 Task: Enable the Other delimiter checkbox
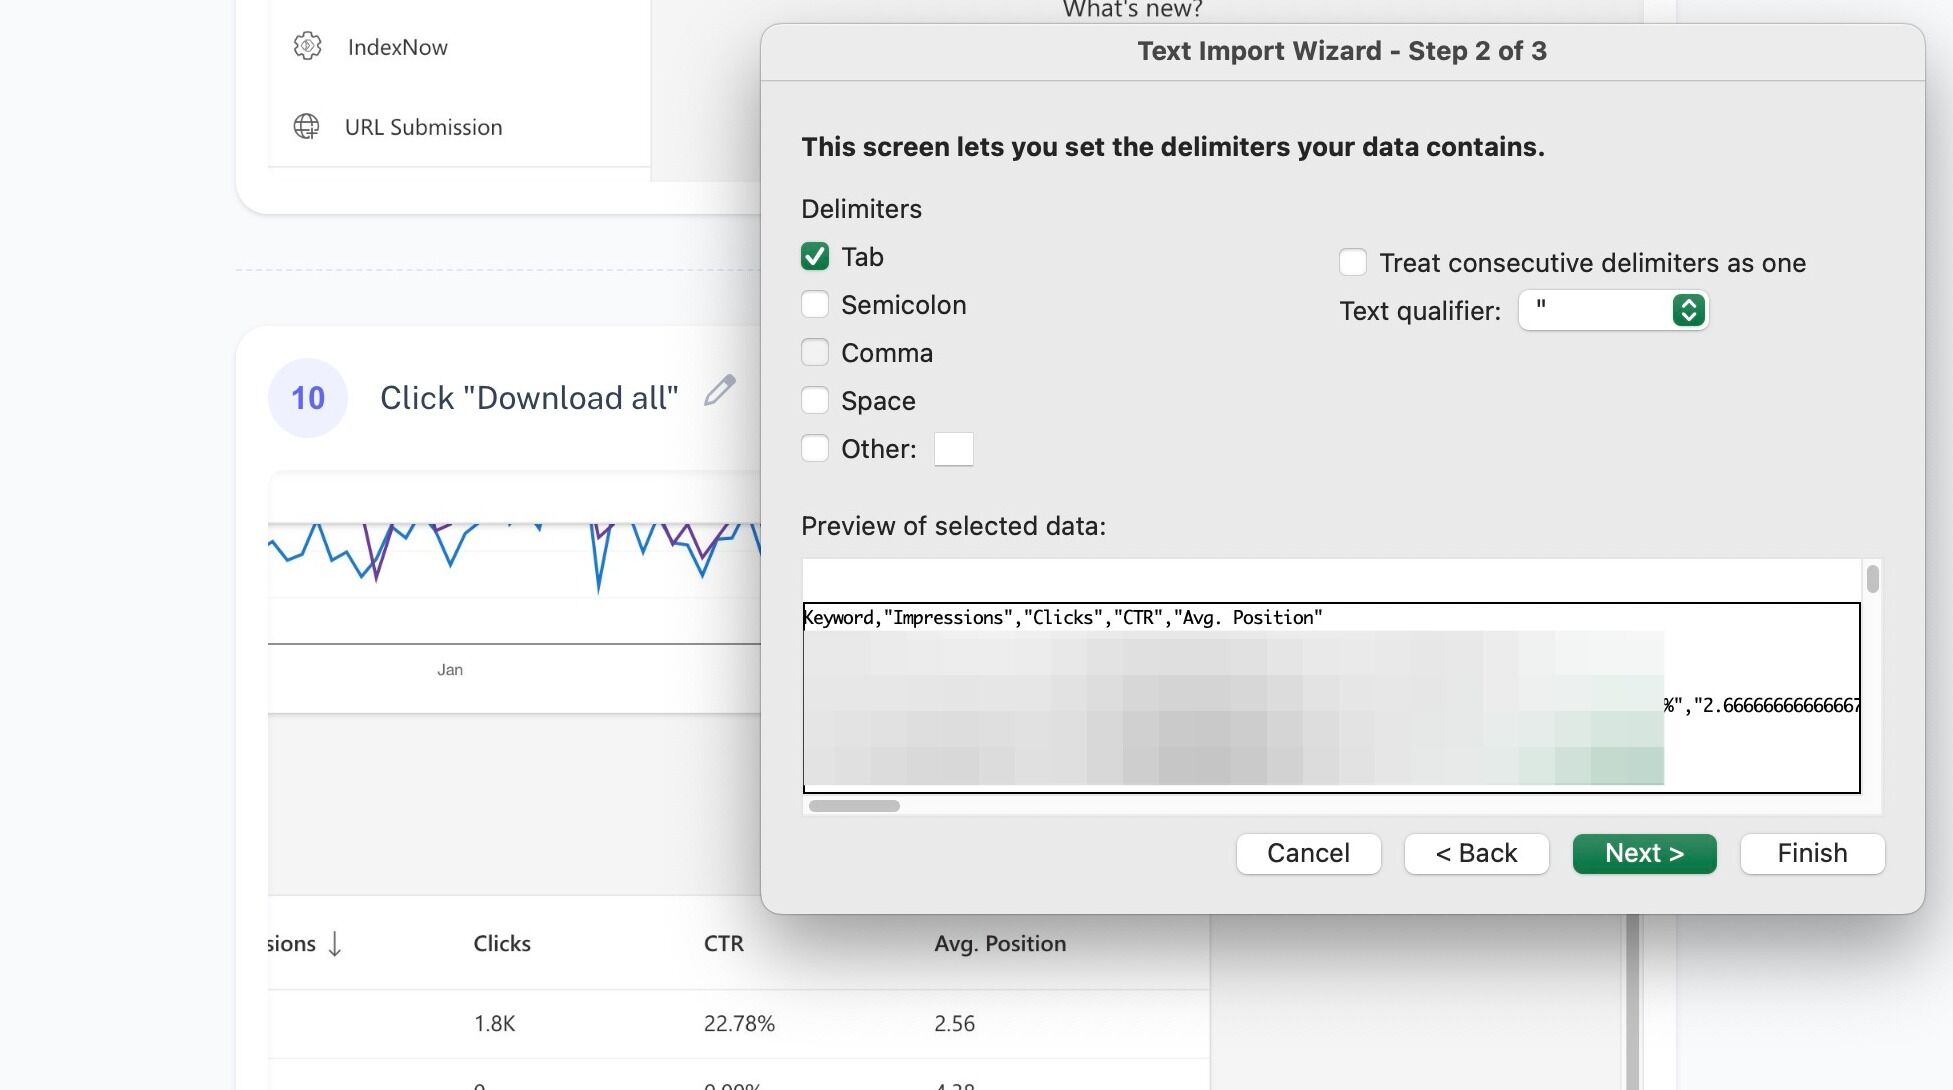(815, 449)
